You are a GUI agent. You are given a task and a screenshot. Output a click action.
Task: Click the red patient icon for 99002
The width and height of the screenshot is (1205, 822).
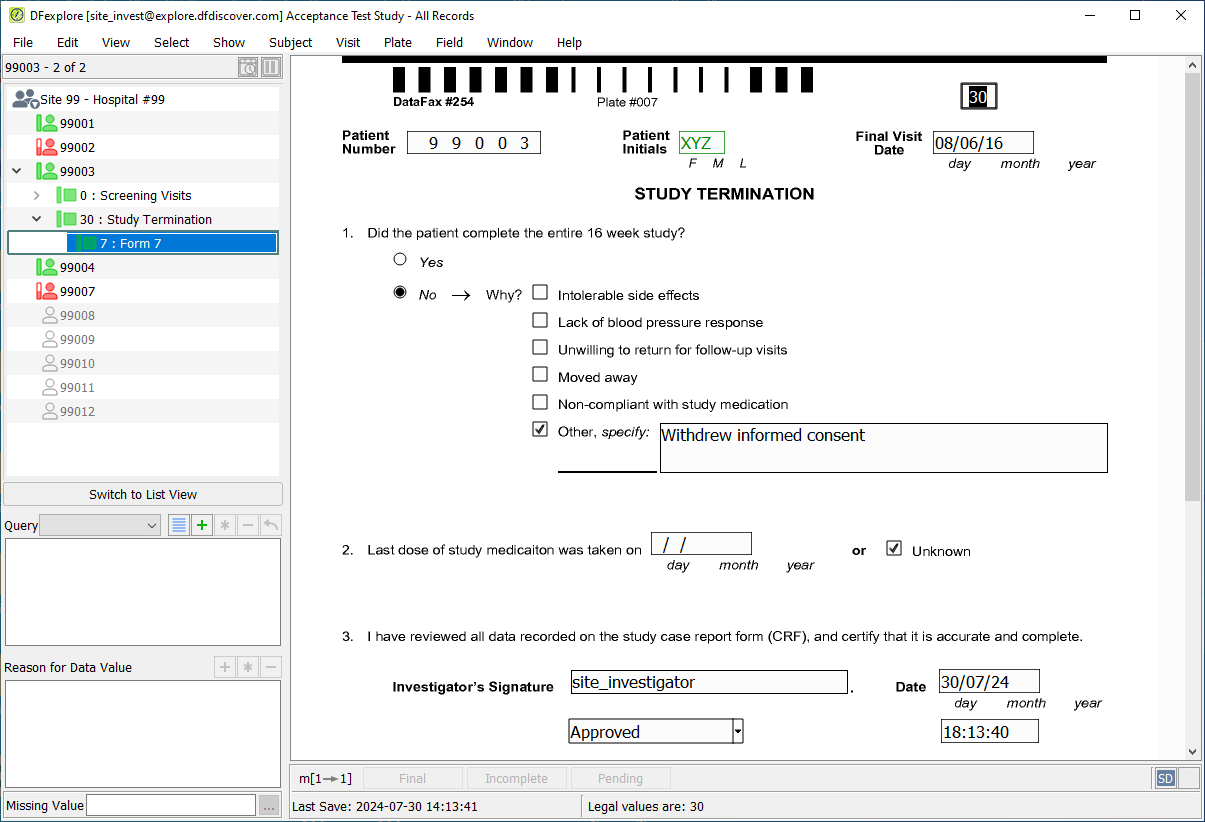point(46,147)
